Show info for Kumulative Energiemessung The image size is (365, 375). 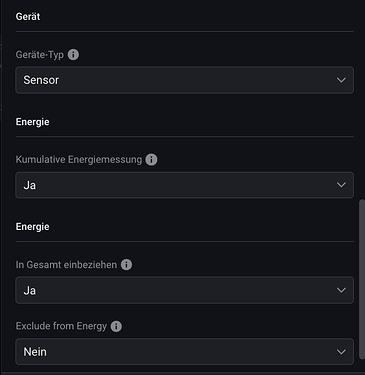(151, 160)
